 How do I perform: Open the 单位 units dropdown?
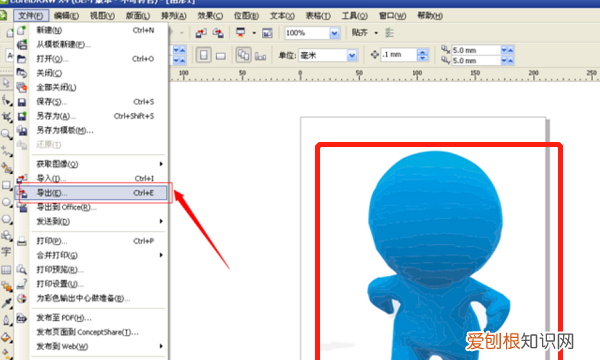coord(352,56)
